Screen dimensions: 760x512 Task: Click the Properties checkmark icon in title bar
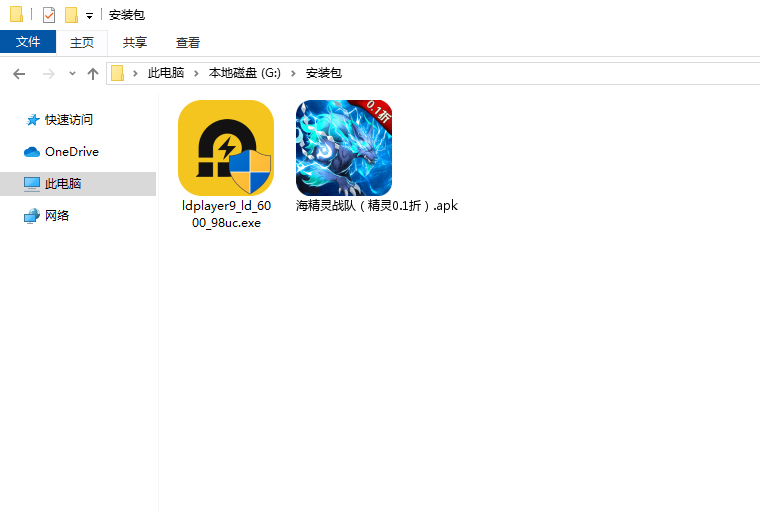[x=49, y=15]
